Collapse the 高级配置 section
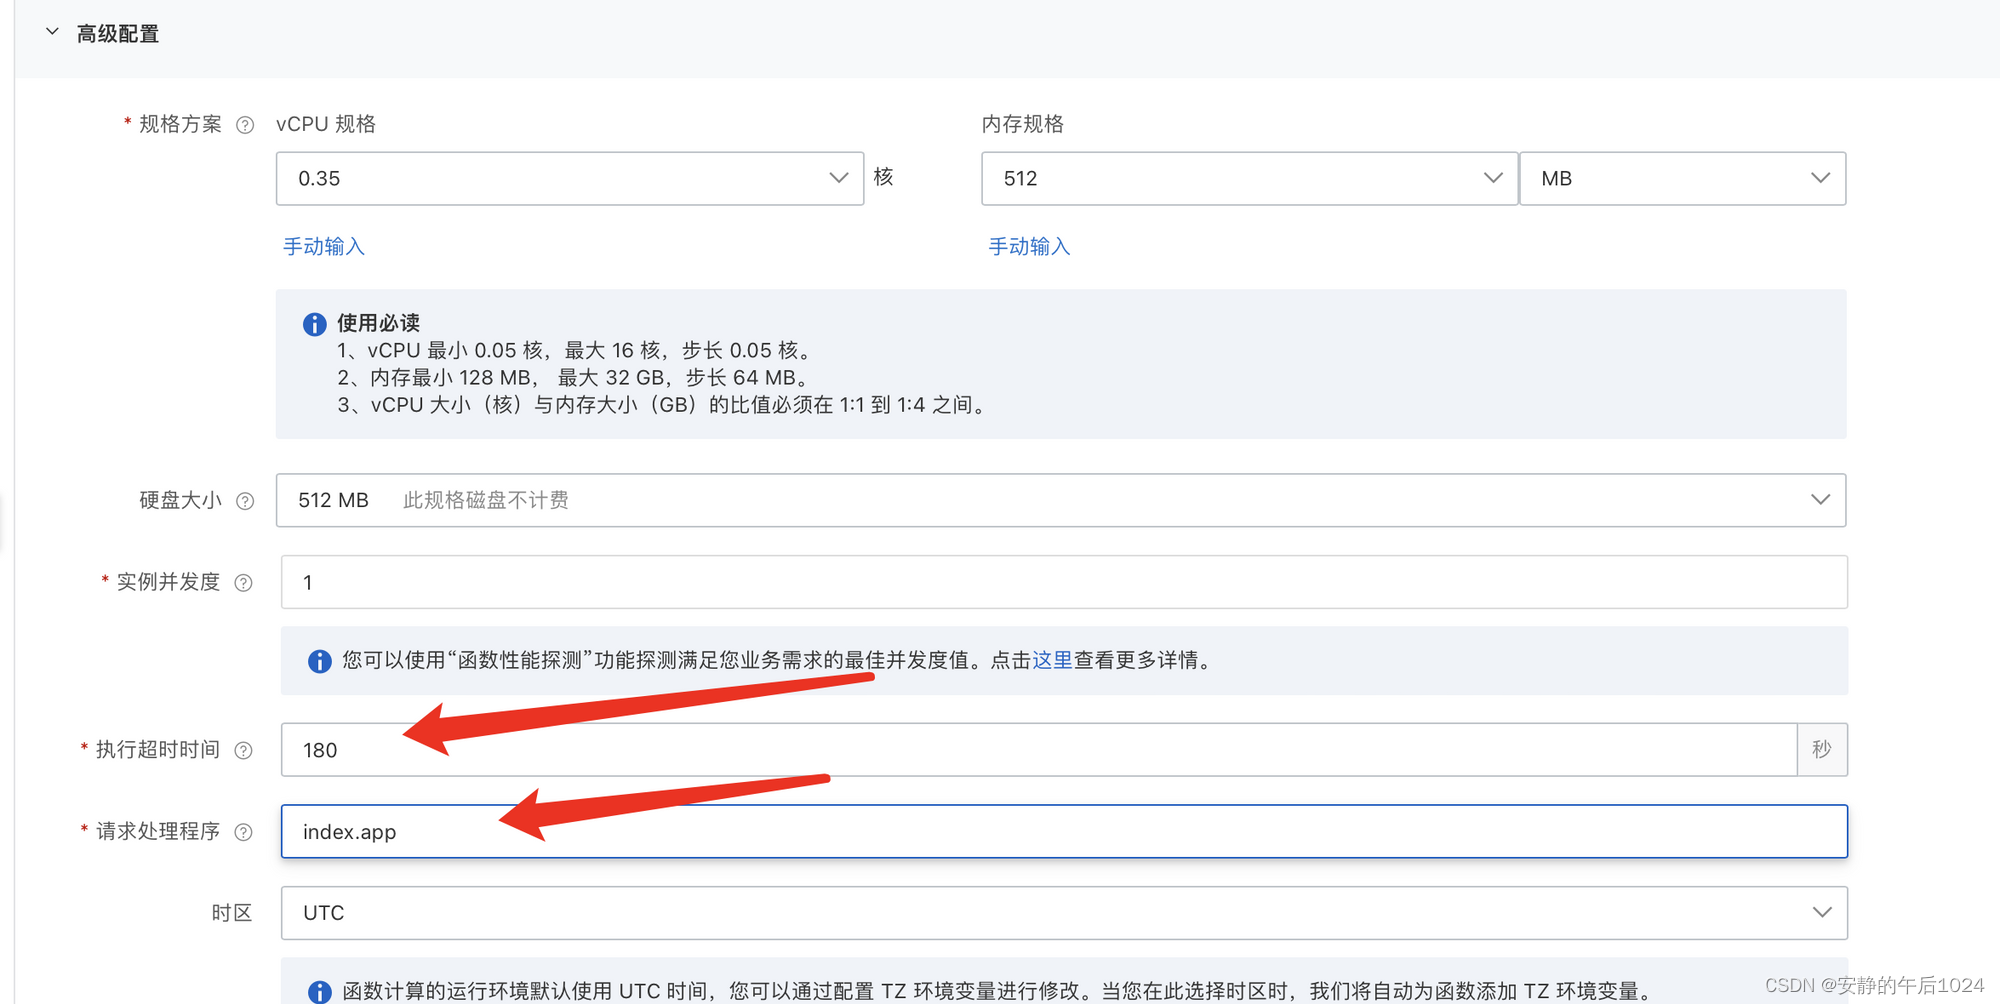This screenshot has height=1004, width=2000. coord(53,32)
